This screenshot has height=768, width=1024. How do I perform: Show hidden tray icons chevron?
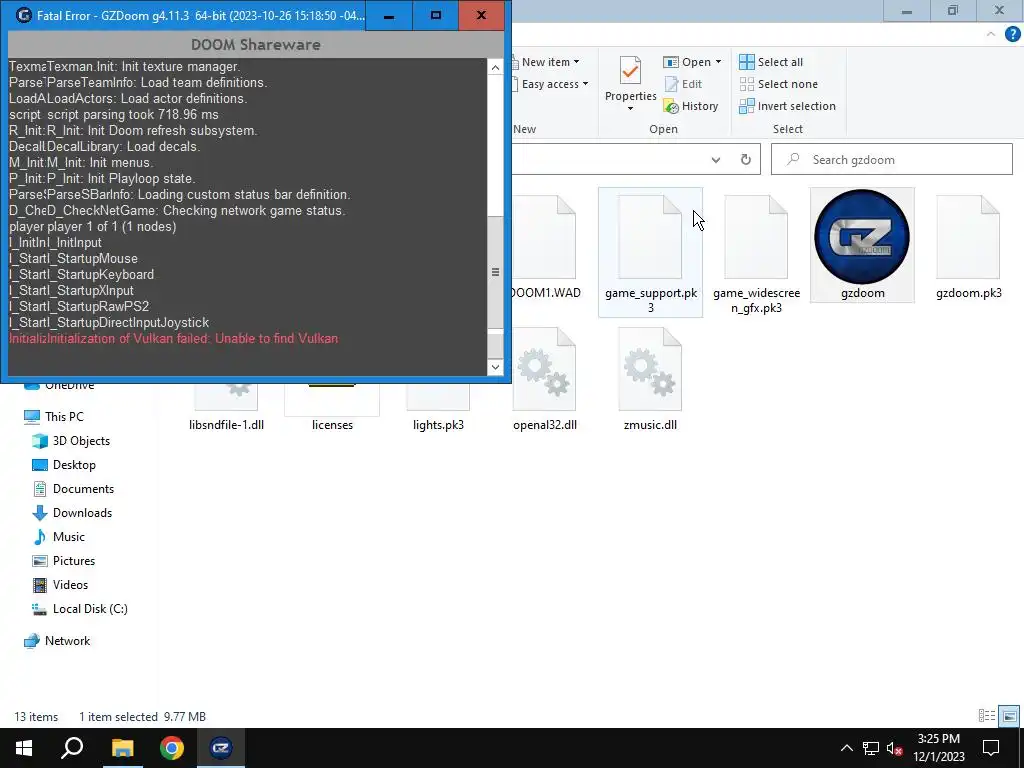tap(846, 748)
